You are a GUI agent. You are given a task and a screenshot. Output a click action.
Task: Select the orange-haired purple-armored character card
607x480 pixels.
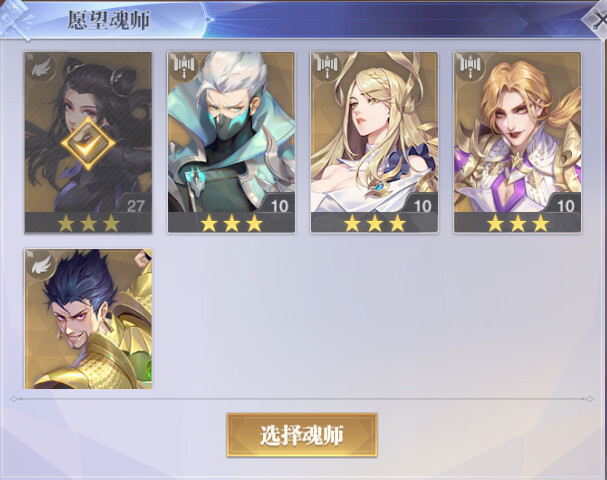point(518,142)
